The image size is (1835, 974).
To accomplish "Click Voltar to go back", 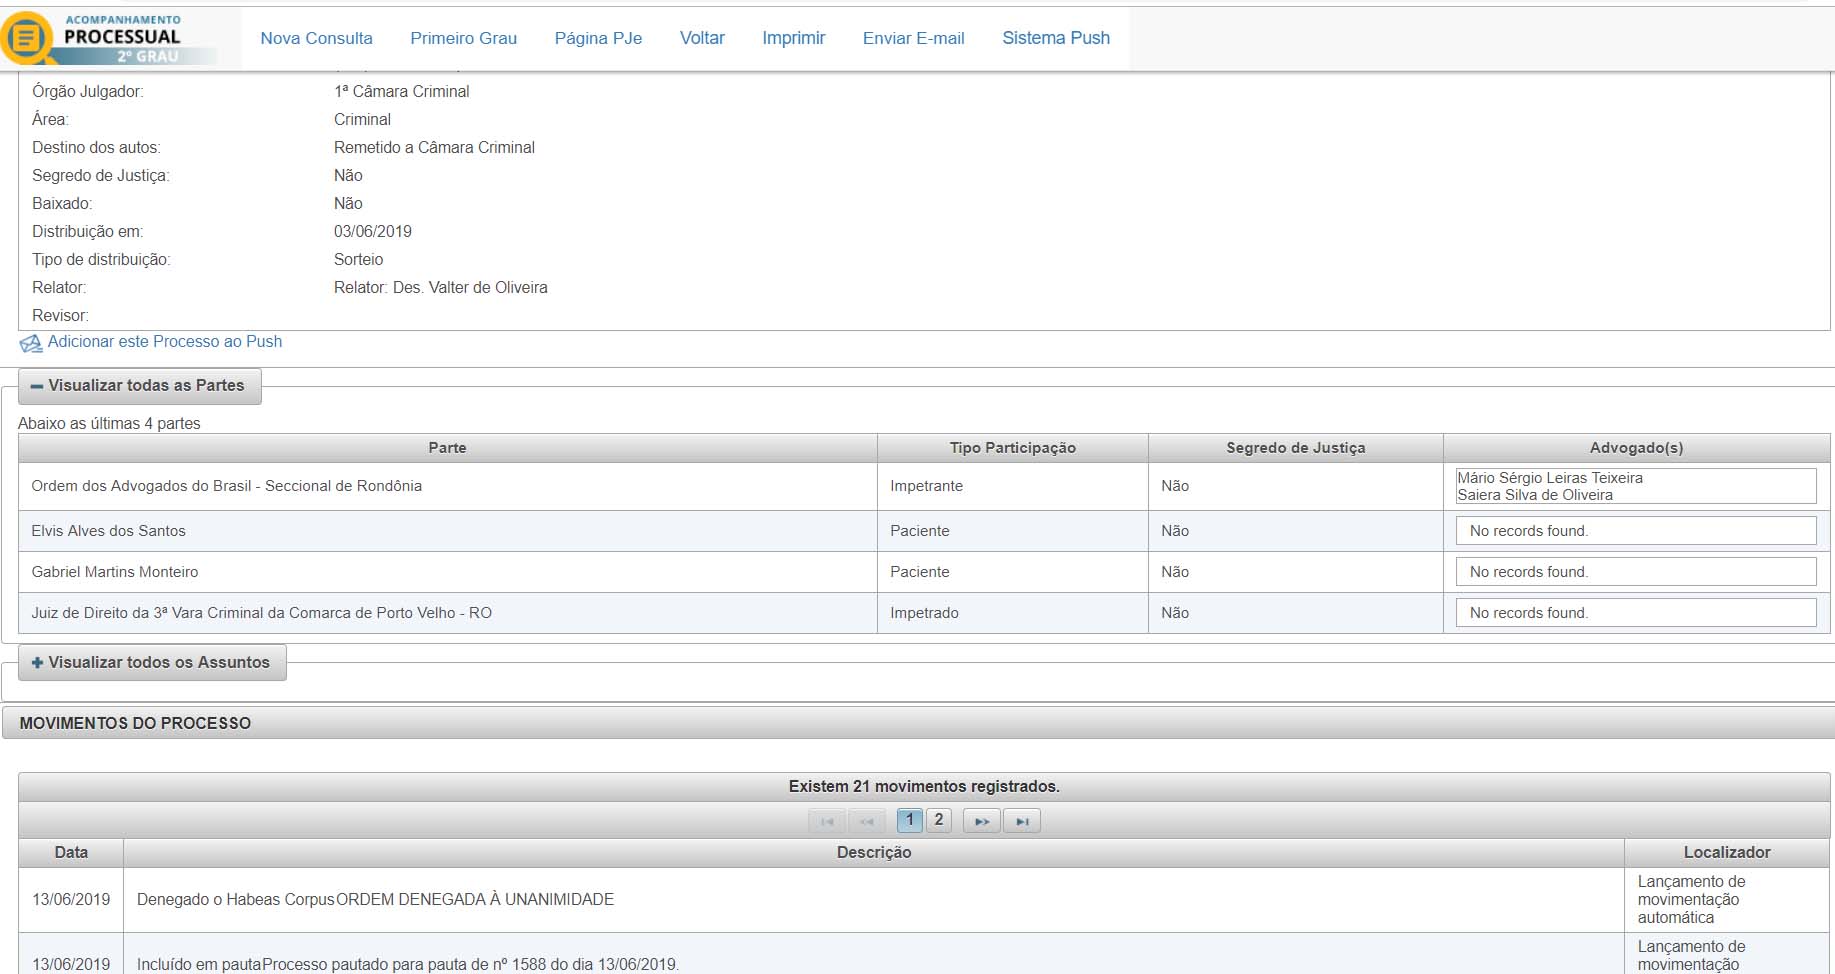I will pos(702,38).
